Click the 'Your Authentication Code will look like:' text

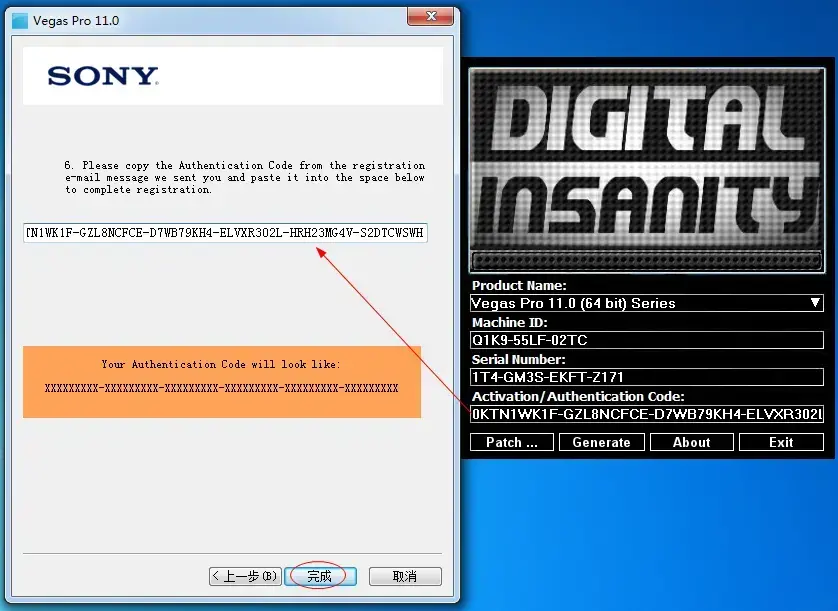pos(221,365)
